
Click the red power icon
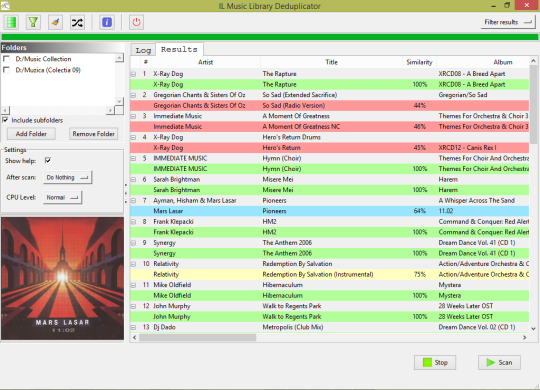pos(136,22)
